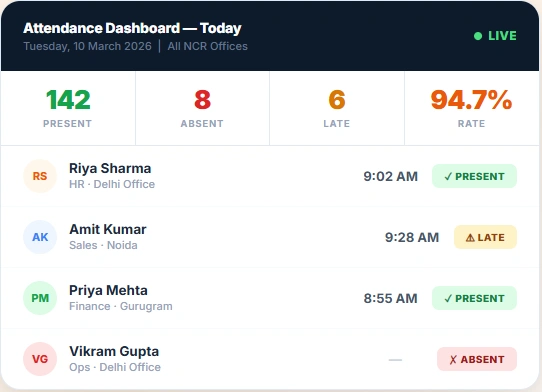Click the 8:55 AM check-in time
542x392 pixels.
(x=391, y=298)
